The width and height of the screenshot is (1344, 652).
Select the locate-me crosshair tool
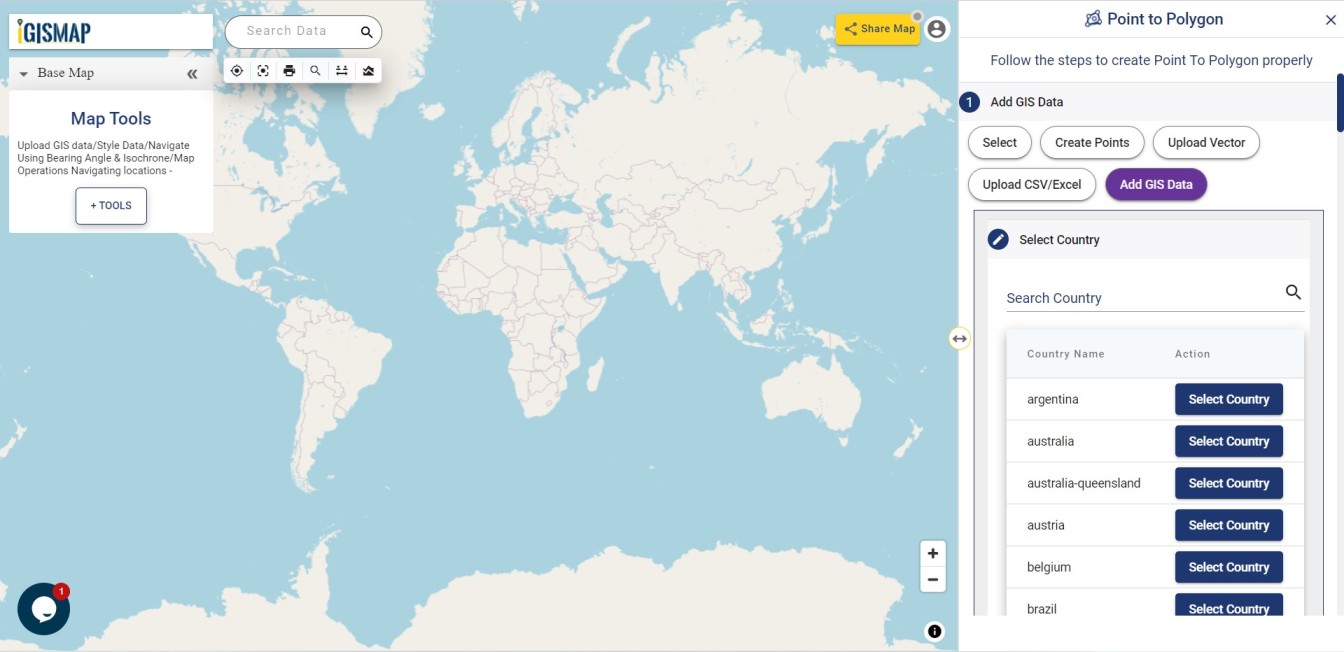coord(237,70)
